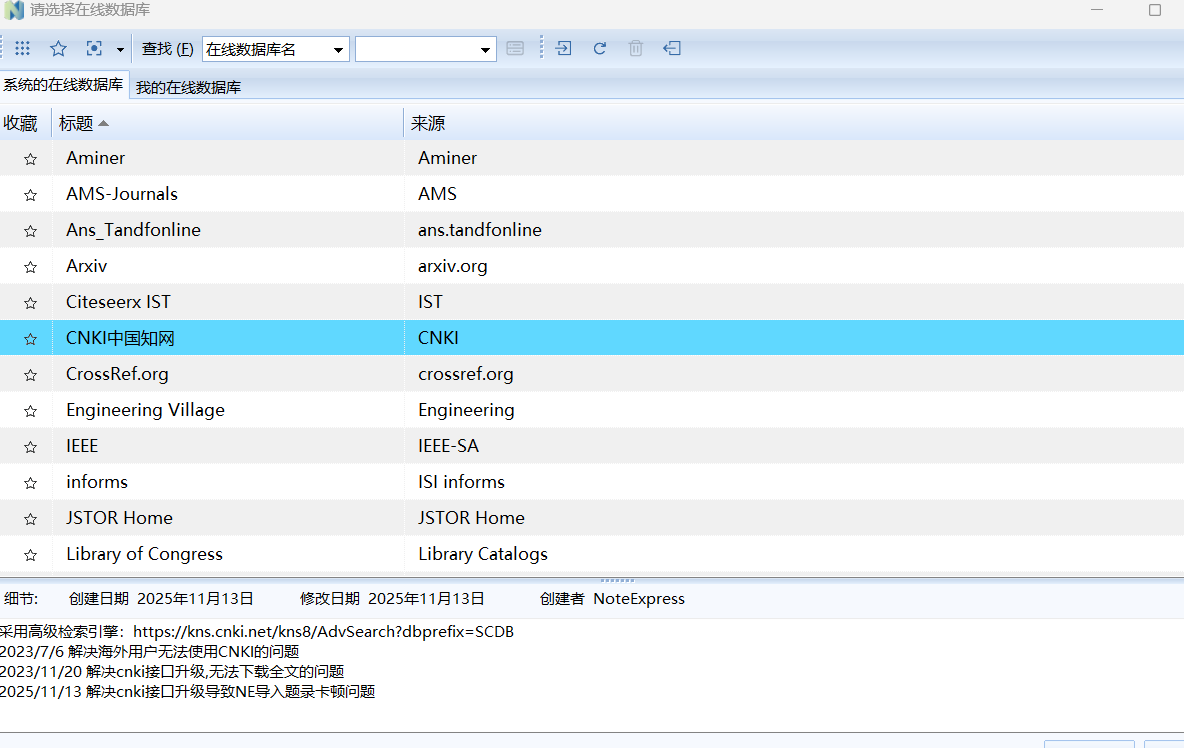Sort by the 标题 column header
The height and width of the screenshot is (748, 1184).
click(81, 123)
